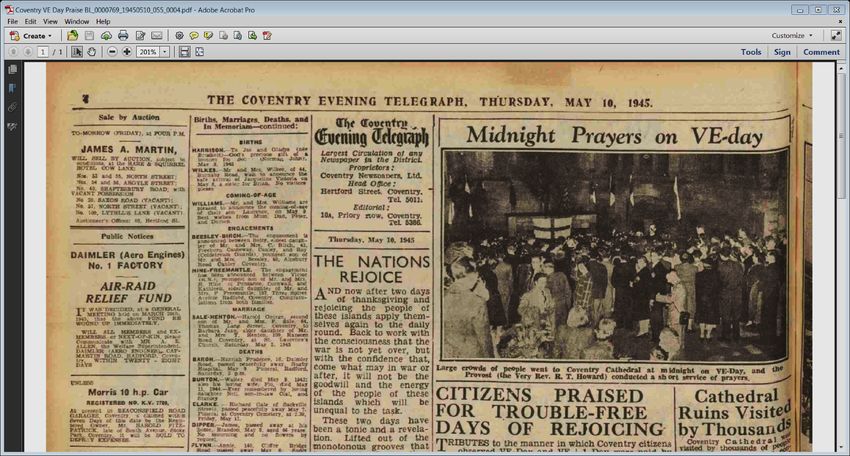
Task: Click the scroll up arrow
Action: click(x=841, y=67)
